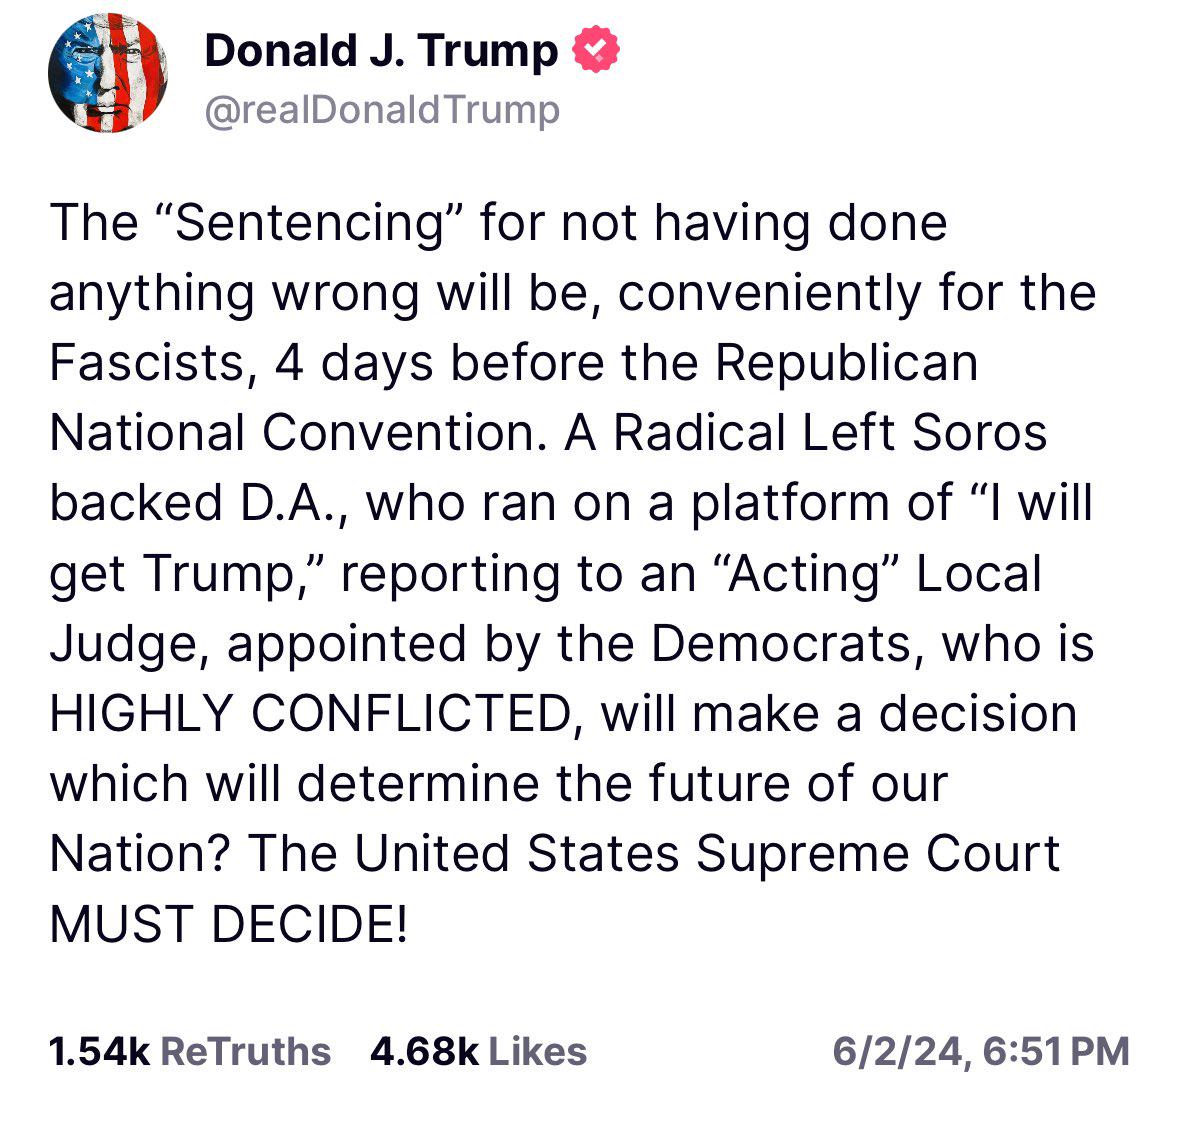Open the 6/2/24, 6:51 PM timestamp

pyautogui.click(x=980, y=1051)
